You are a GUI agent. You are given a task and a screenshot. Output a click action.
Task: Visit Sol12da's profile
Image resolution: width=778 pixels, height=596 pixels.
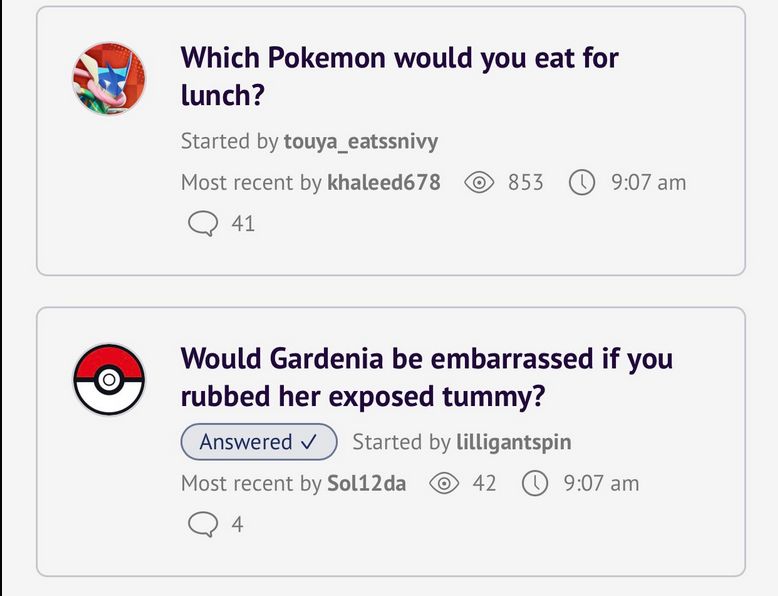coord(366,483)
